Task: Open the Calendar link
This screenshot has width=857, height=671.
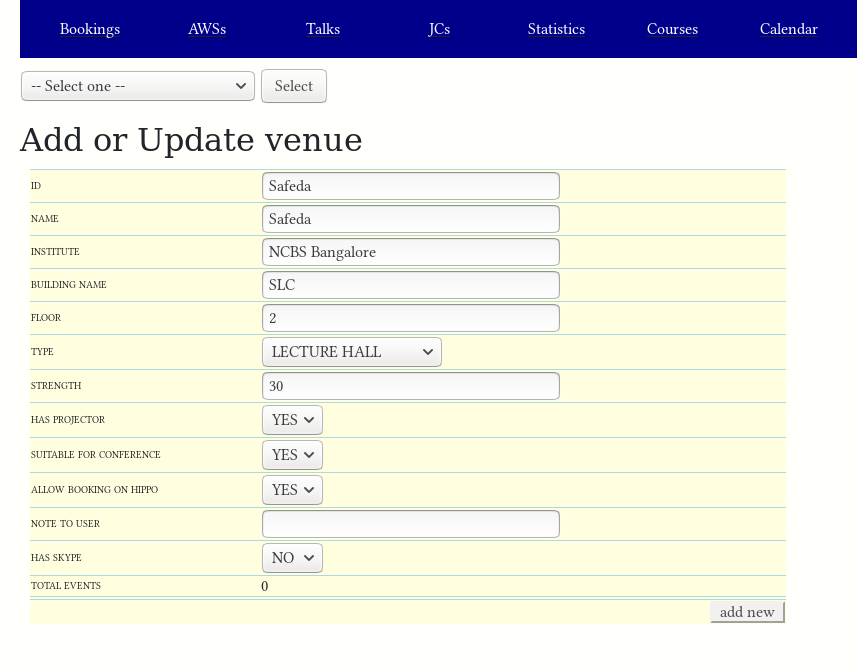Action: (789, 29)
